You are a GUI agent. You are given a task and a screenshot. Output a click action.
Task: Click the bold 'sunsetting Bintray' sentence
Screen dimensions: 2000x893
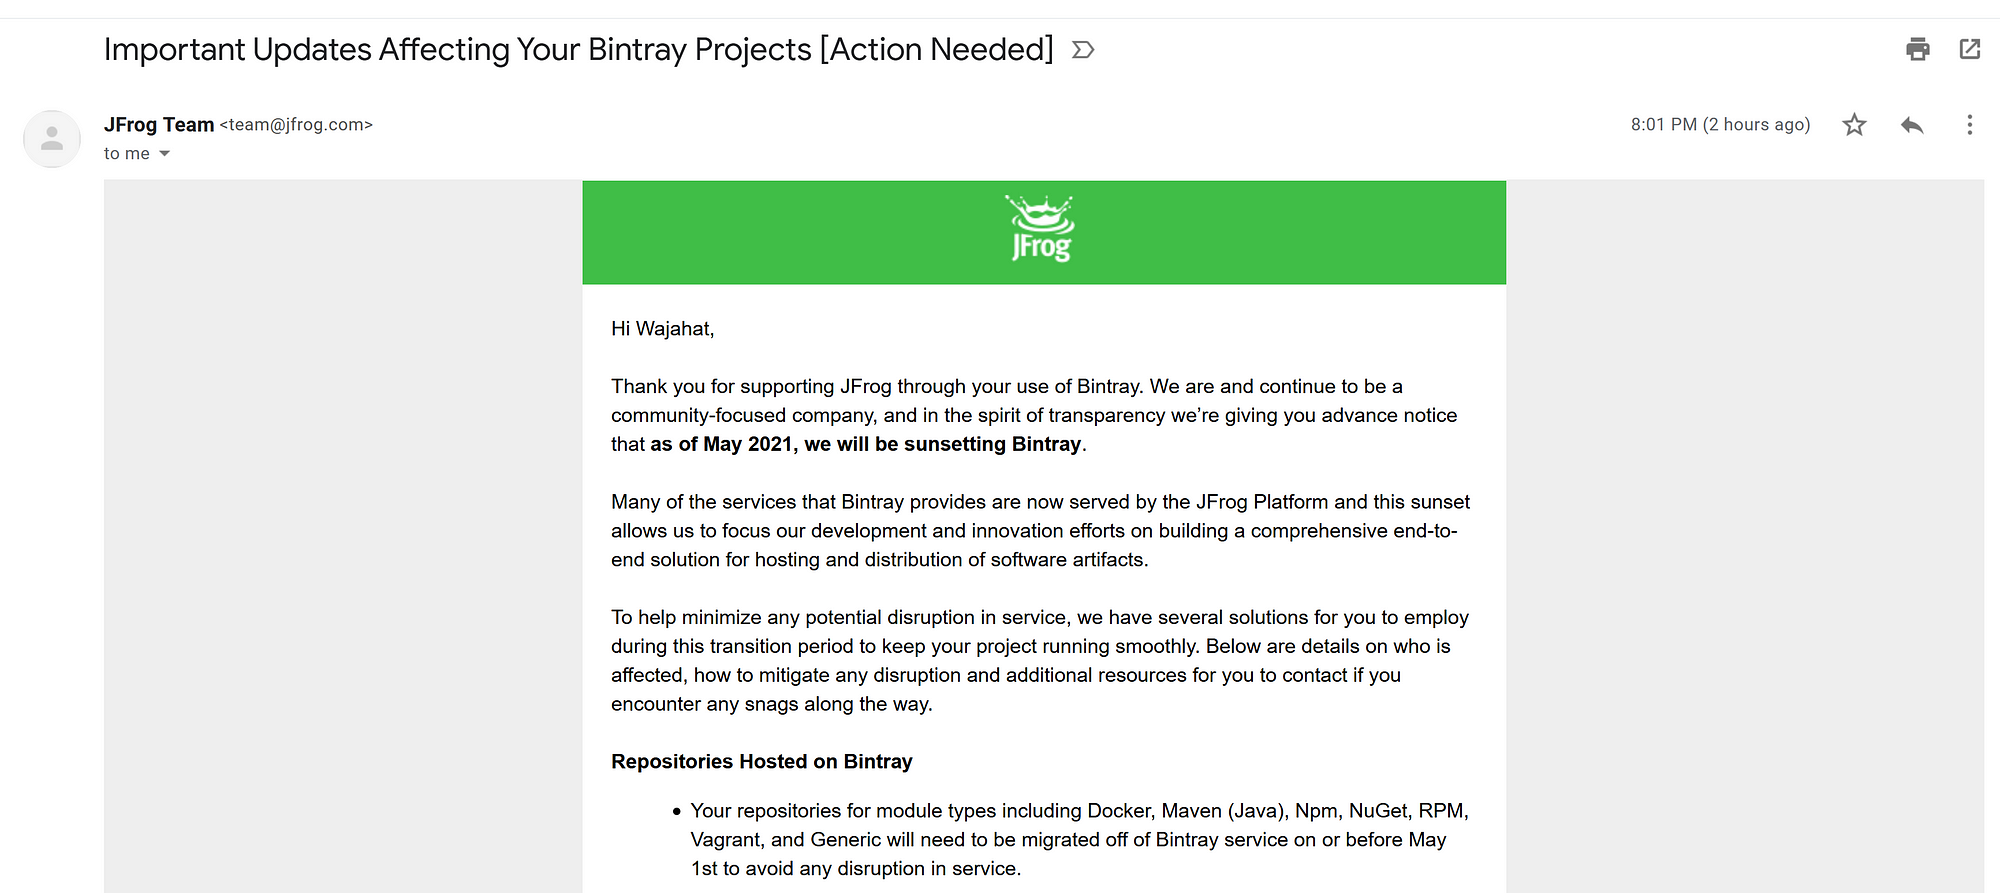[866, 444]
